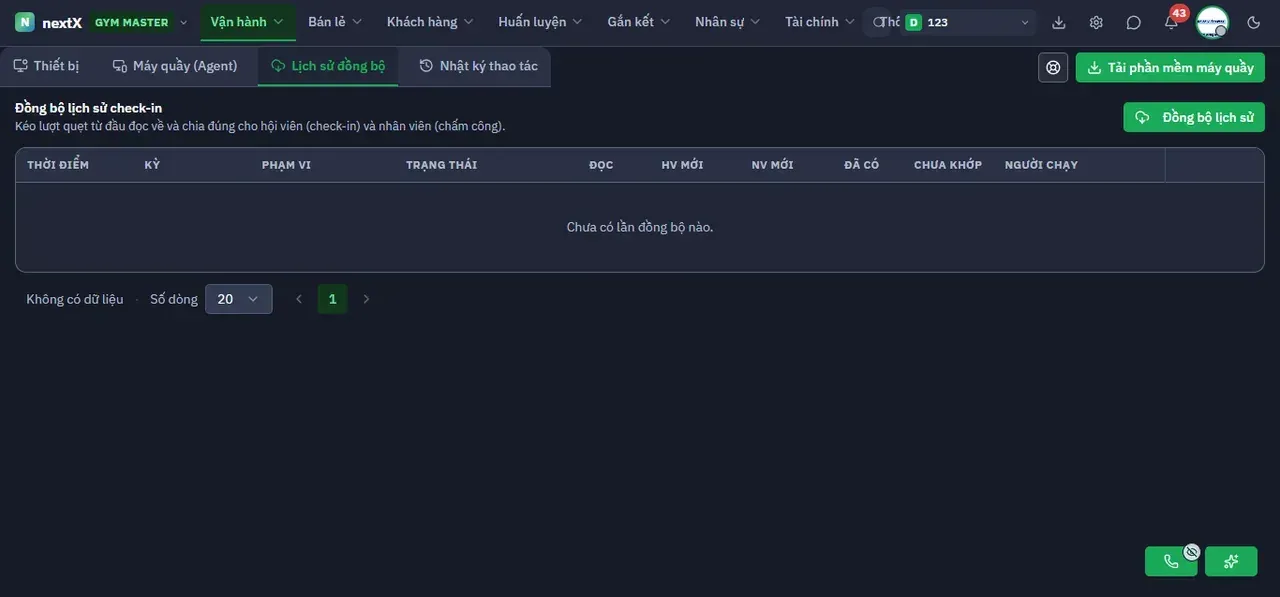Image resolution: width=1280 pixels, height=597 pixels.
Task: Expand the Gắn kết dropdown menu
Action: [x=639, y=22]
